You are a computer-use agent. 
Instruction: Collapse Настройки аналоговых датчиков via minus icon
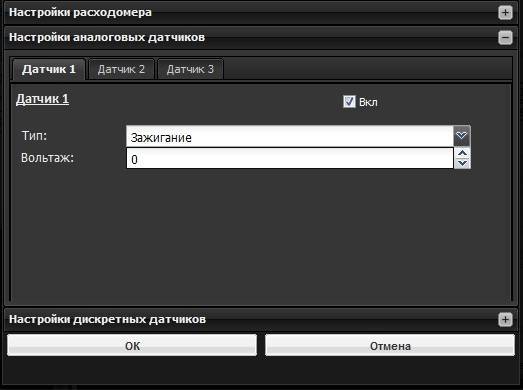point(505,37)
